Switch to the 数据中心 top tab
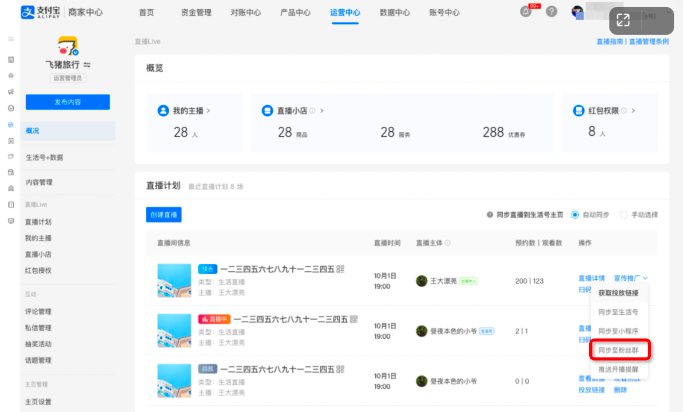The height and width of the screenshot is (412, 683). (394, 13)
